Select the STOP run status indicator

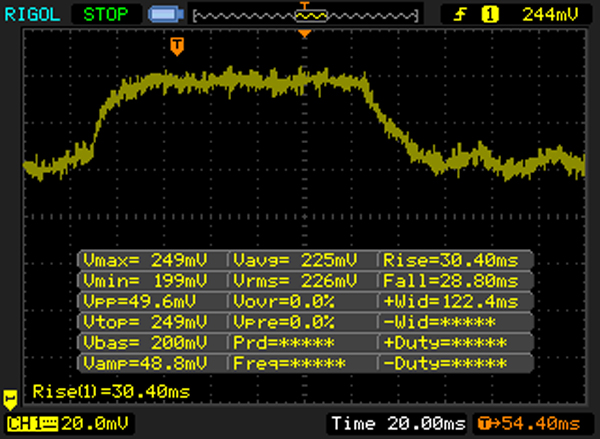click(106, 15)
